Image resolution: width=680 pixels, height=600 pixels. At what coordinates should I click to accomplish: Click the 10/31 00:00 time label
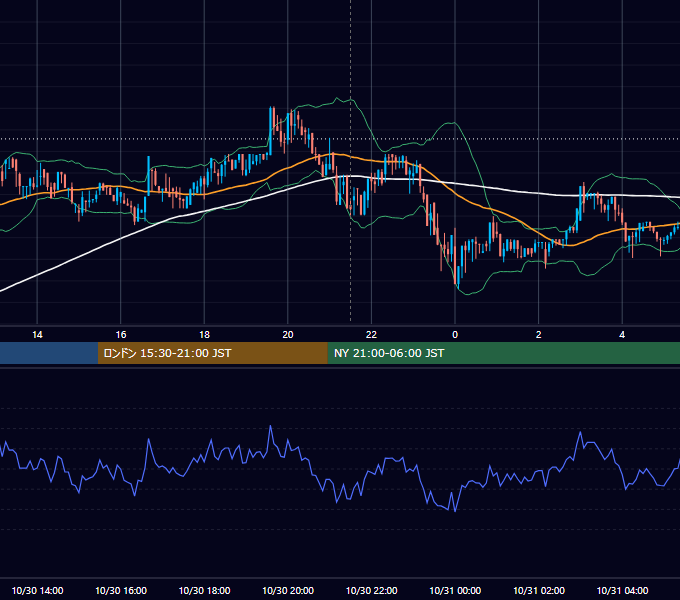point(455,590)
